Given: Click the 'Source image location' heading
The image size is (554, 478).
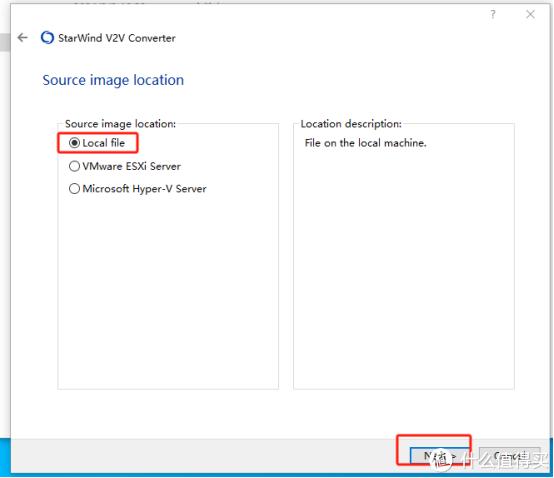Looking at the screenshot, I should 113,80.
